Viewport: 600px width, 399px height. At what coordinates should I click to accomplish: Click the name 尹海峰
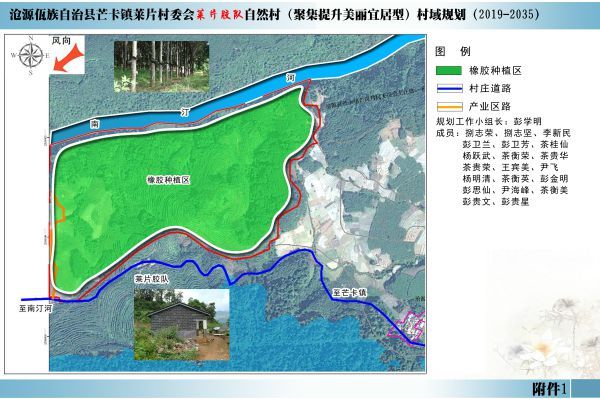coord(515,190)
